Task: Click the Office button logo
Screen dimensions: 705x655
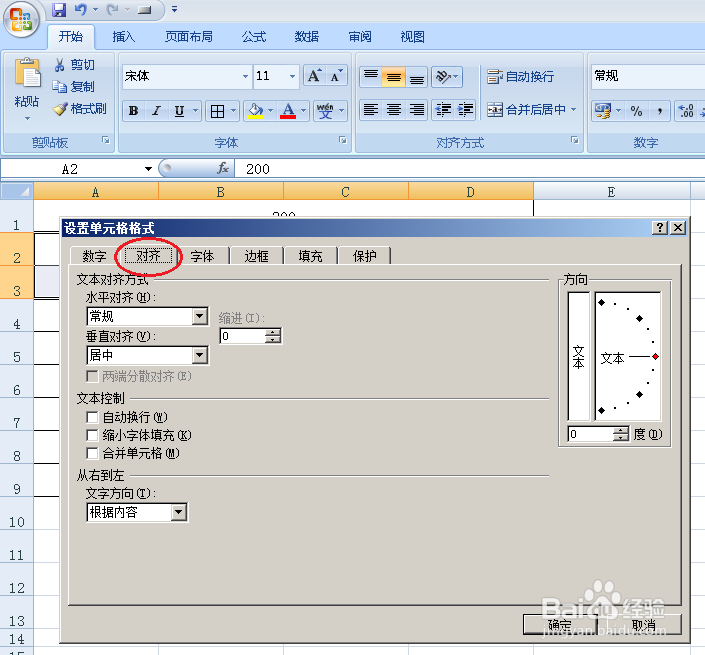Action: tap(21, 20)
